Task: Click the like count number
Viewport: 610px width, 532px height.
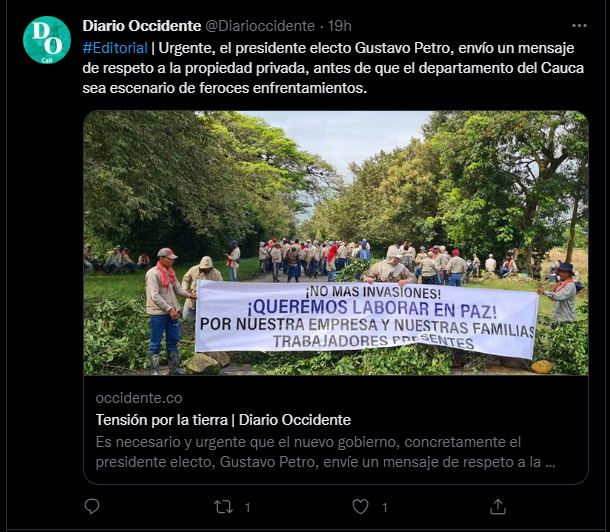Action: coord(385,508)
